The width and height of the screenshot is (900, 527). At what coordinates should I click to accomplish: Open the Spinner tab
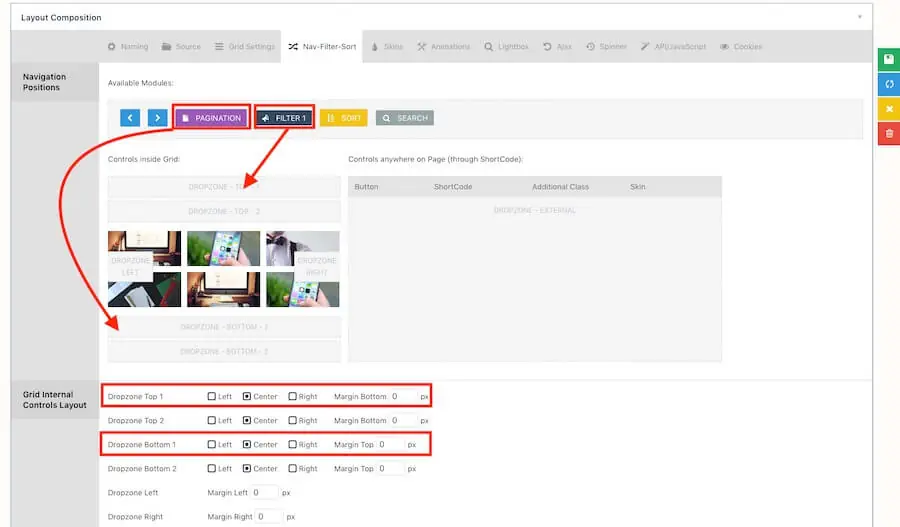[x=606, y=46]
